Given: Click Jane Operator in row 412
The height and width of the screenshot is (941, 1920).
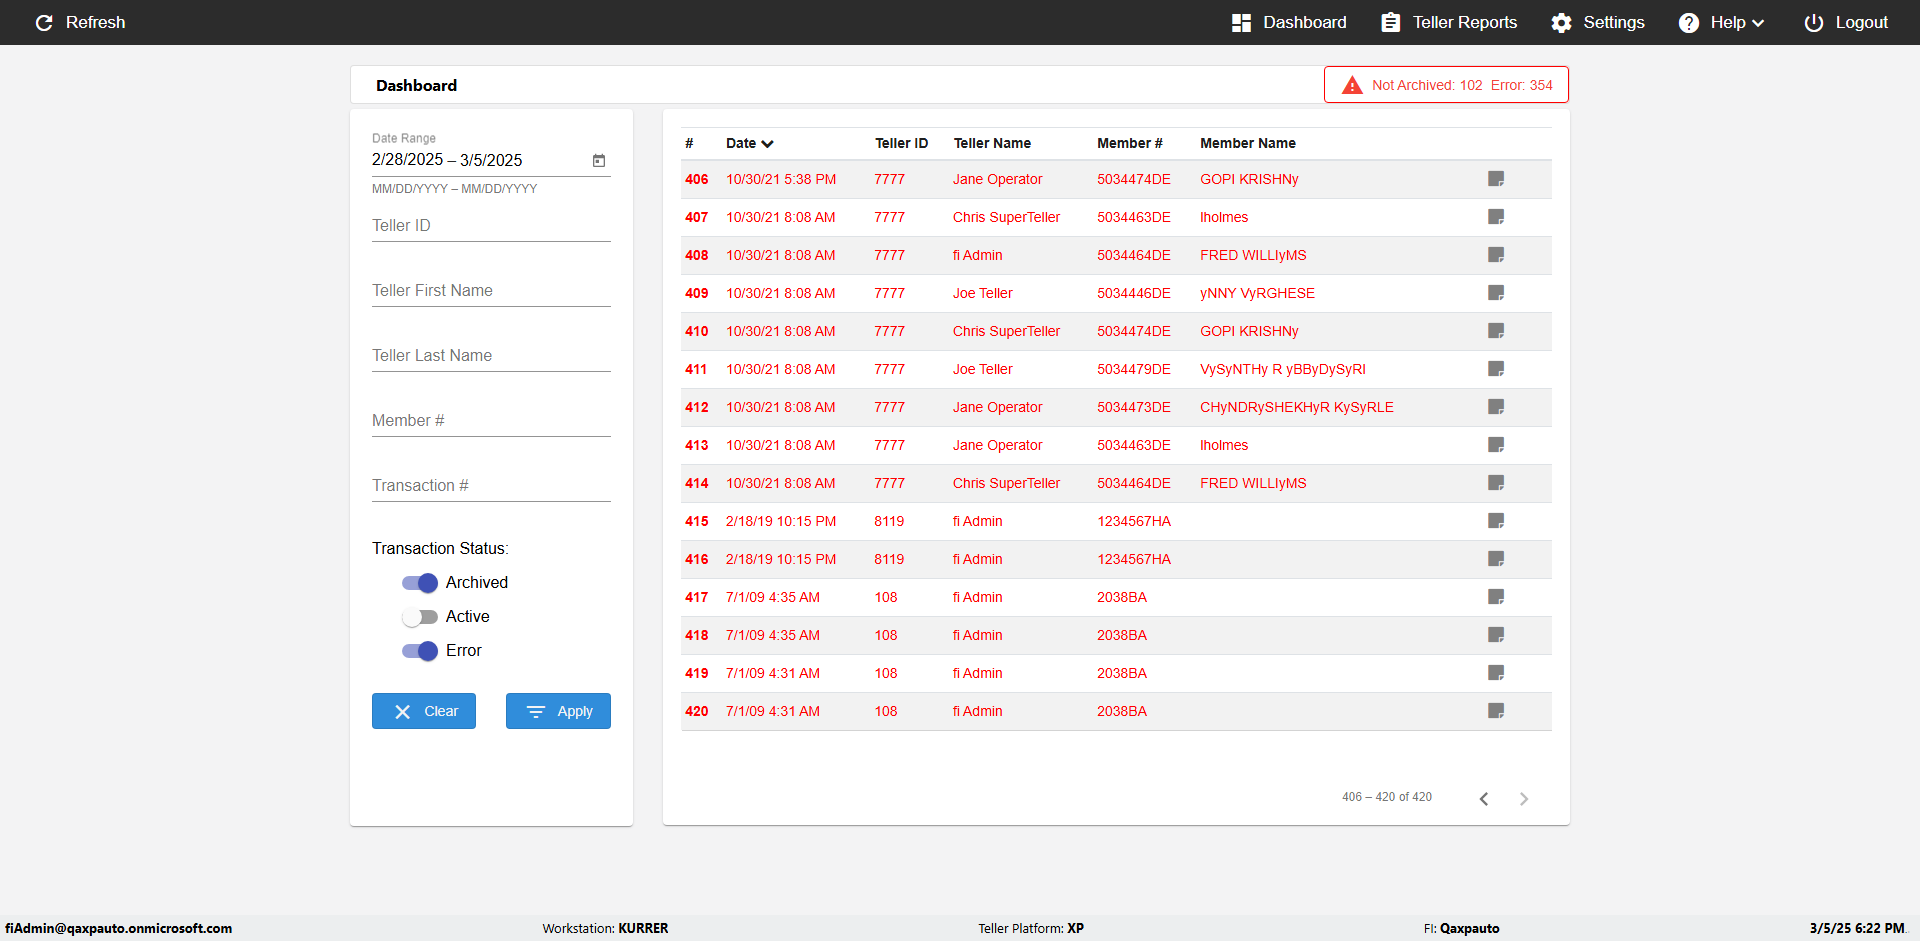Looking at the screenshot, I should tap(997, 407).
